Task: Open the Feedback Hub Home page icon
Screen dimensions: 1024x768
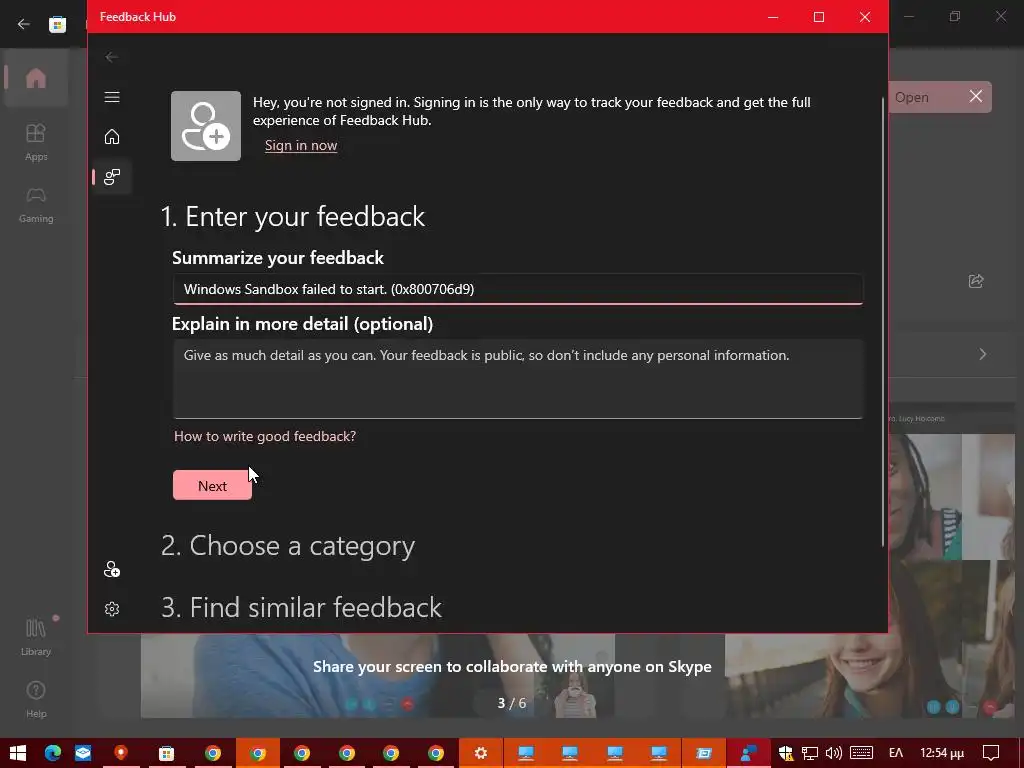Action: coord(112,136)
